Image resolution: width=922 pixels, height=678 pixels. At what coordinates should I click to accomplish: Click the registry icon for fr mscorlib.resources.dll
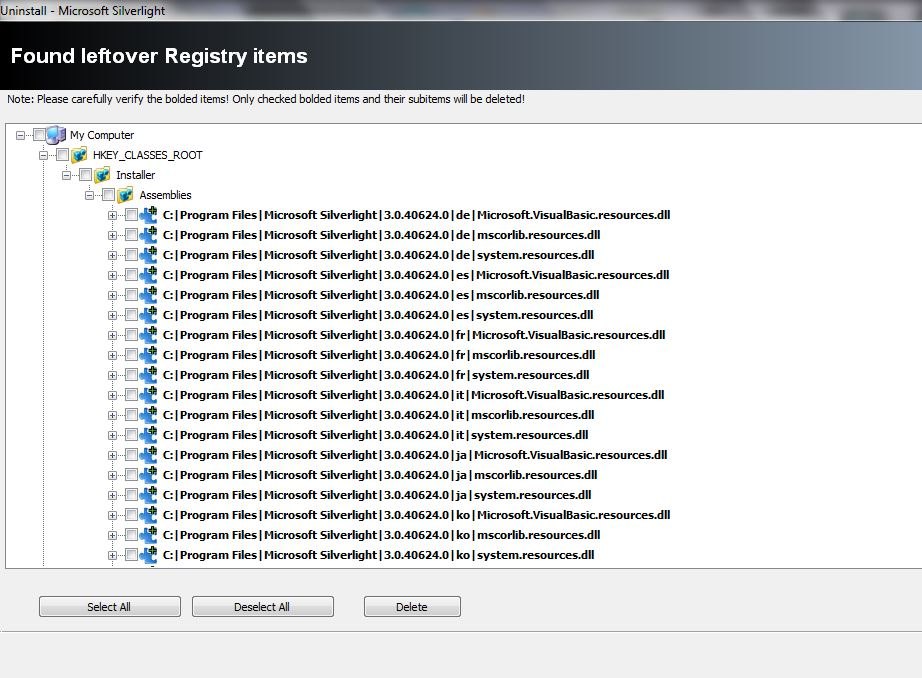click(x=148, y=355)
